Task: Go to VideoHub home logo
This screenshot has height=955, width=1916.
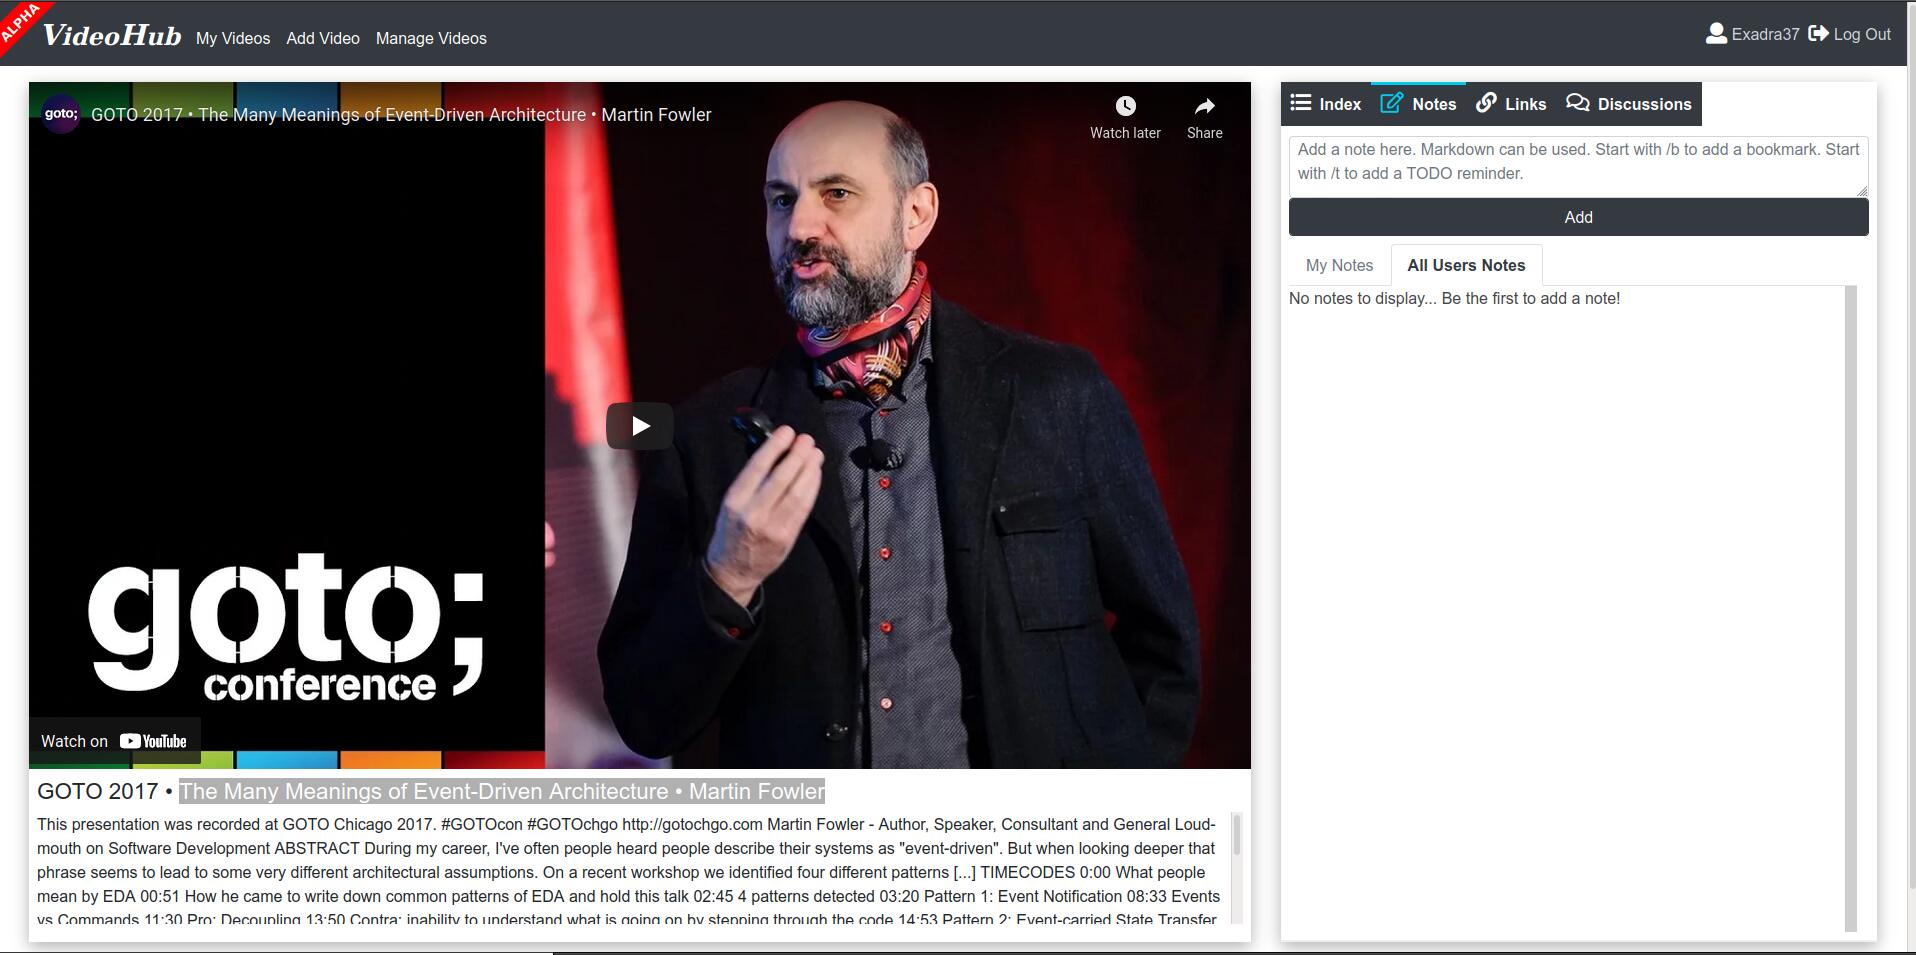Action: pos(112,36)
